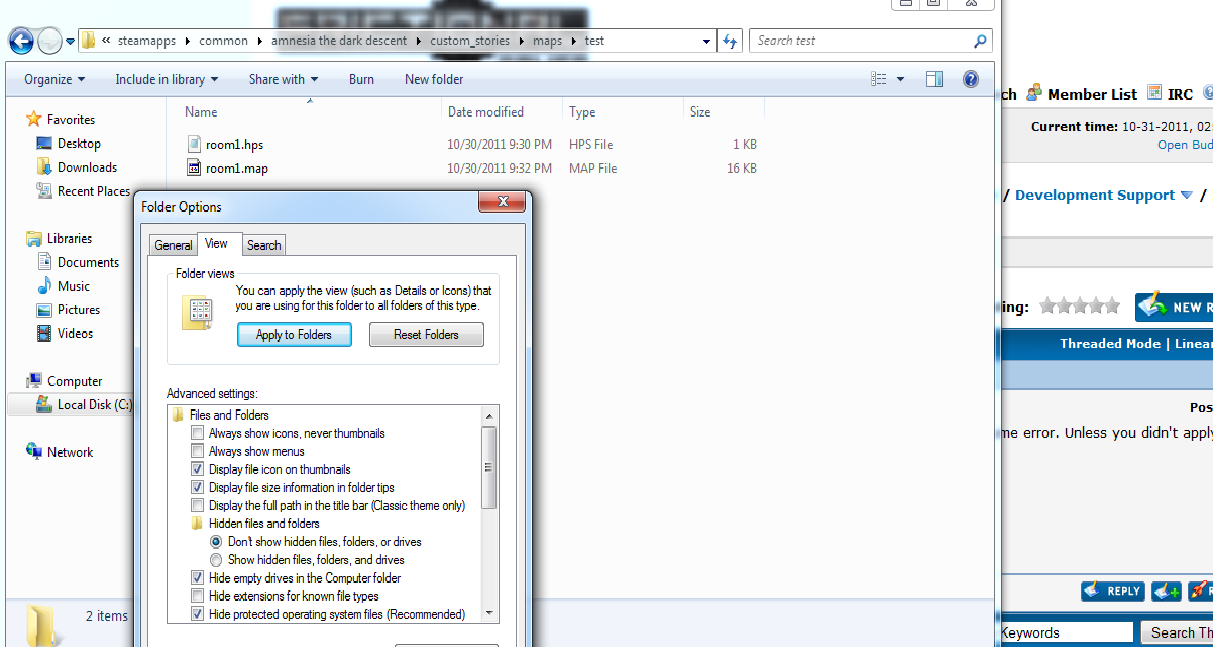Enable Always show menus checkbox
This screenshot has width=1213, height=647.
click(198, 452)
